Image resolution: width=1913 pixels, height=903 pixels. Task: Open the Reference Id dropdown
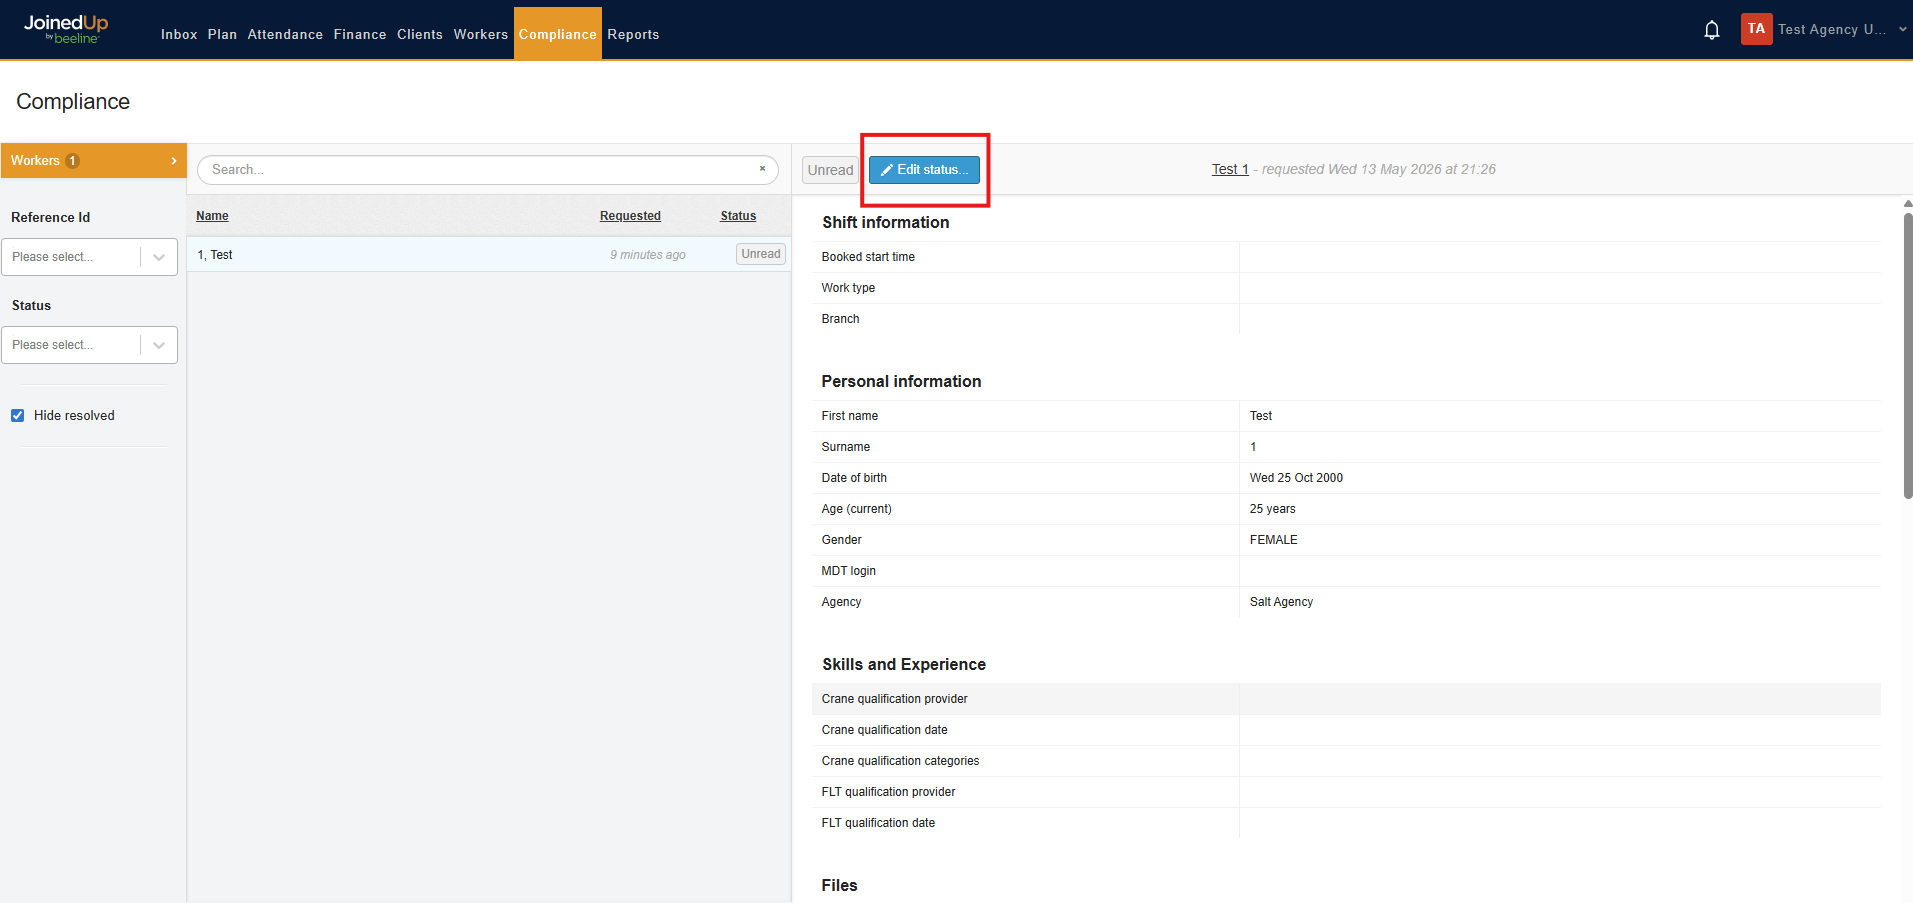click(x=89, y=257)
